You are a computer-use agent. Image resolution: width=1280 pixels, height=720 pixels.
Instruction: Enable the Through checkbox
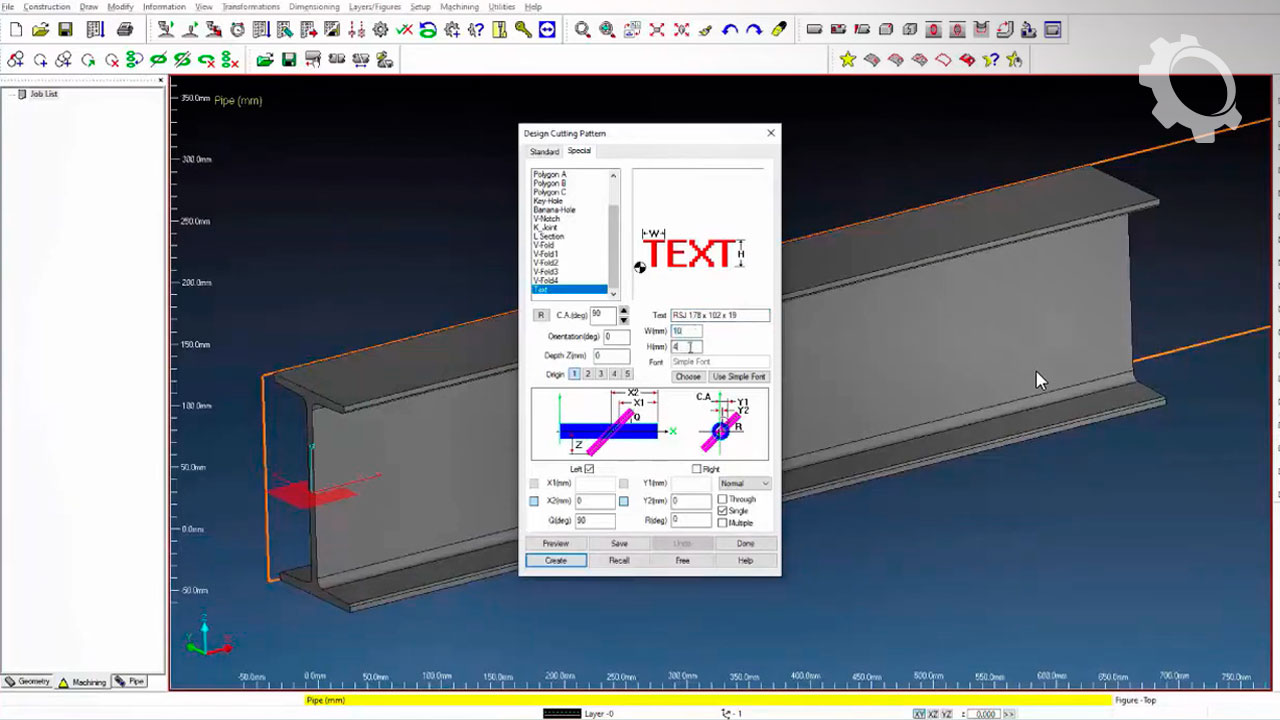tap(723, 499)
